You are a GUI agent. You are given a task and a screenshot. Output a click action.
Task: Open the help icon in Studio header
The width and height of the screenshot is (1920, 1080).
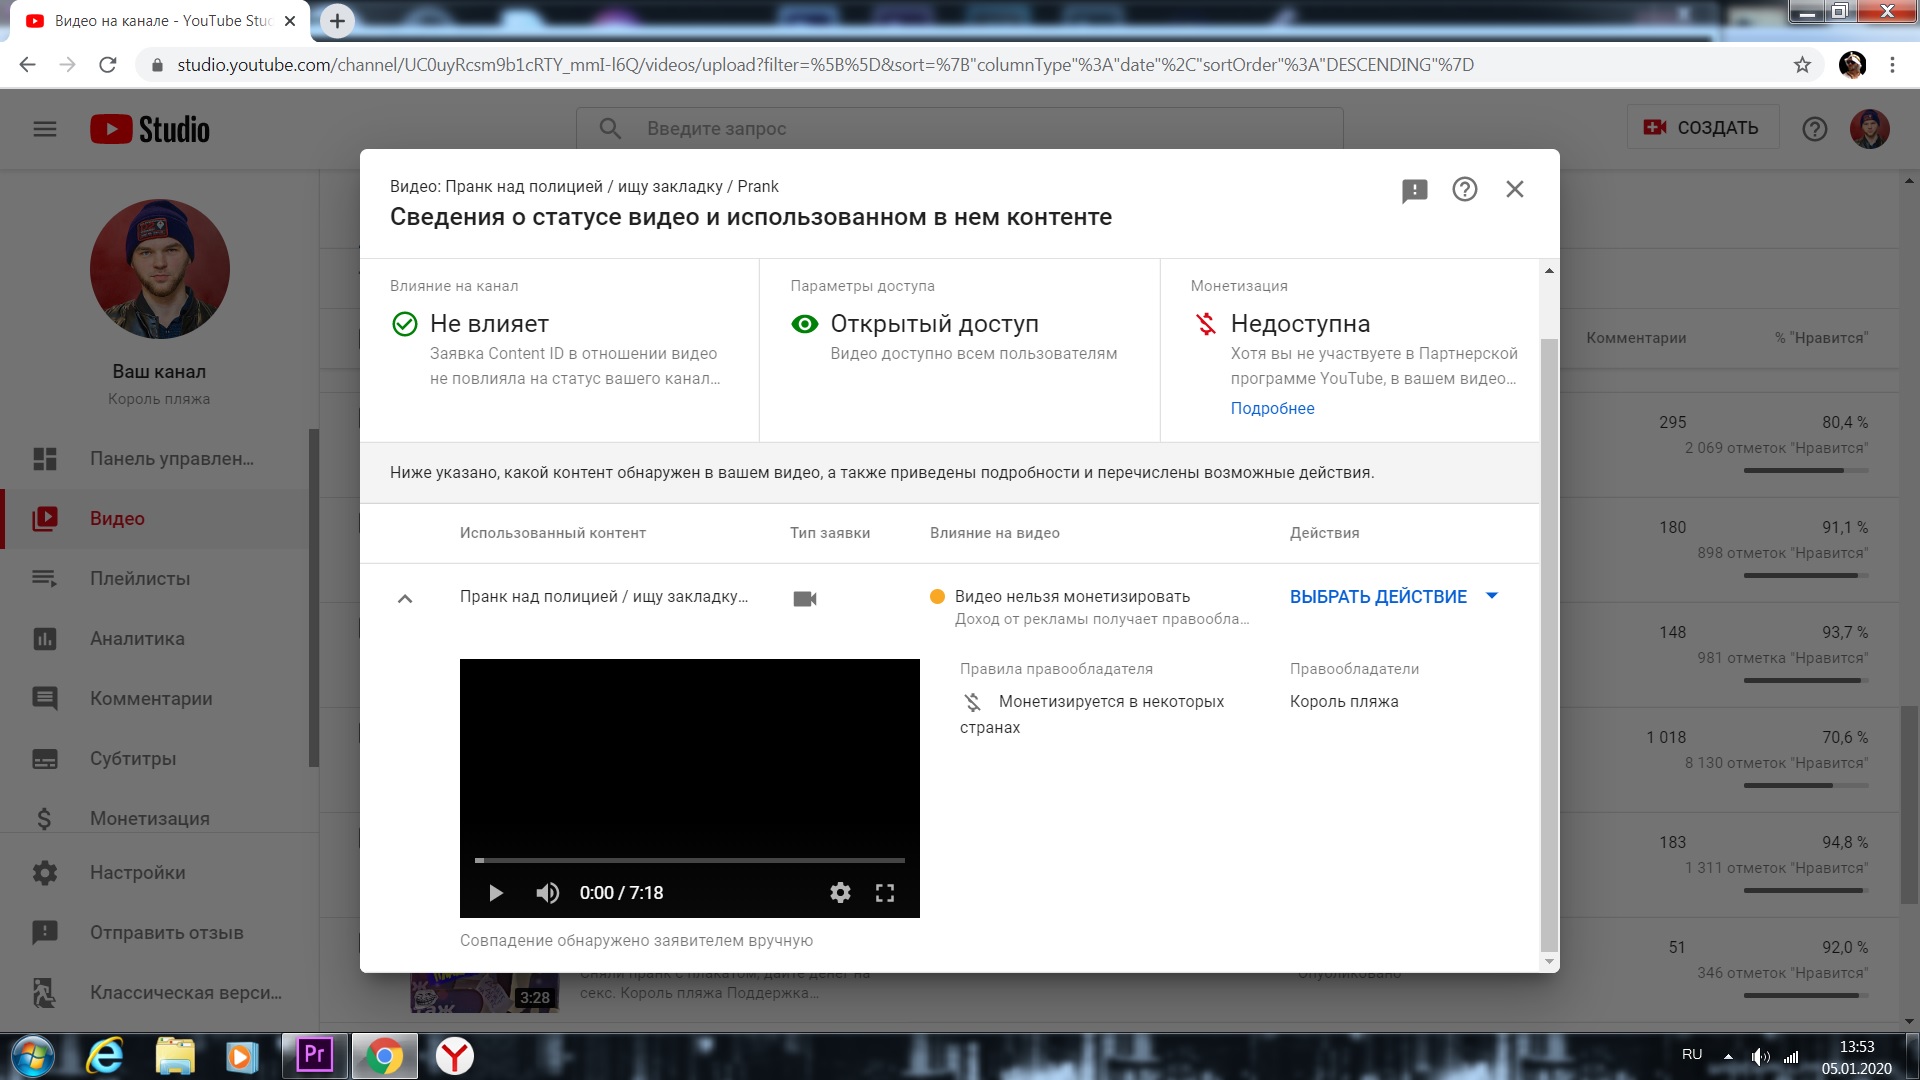[1814, 129]
